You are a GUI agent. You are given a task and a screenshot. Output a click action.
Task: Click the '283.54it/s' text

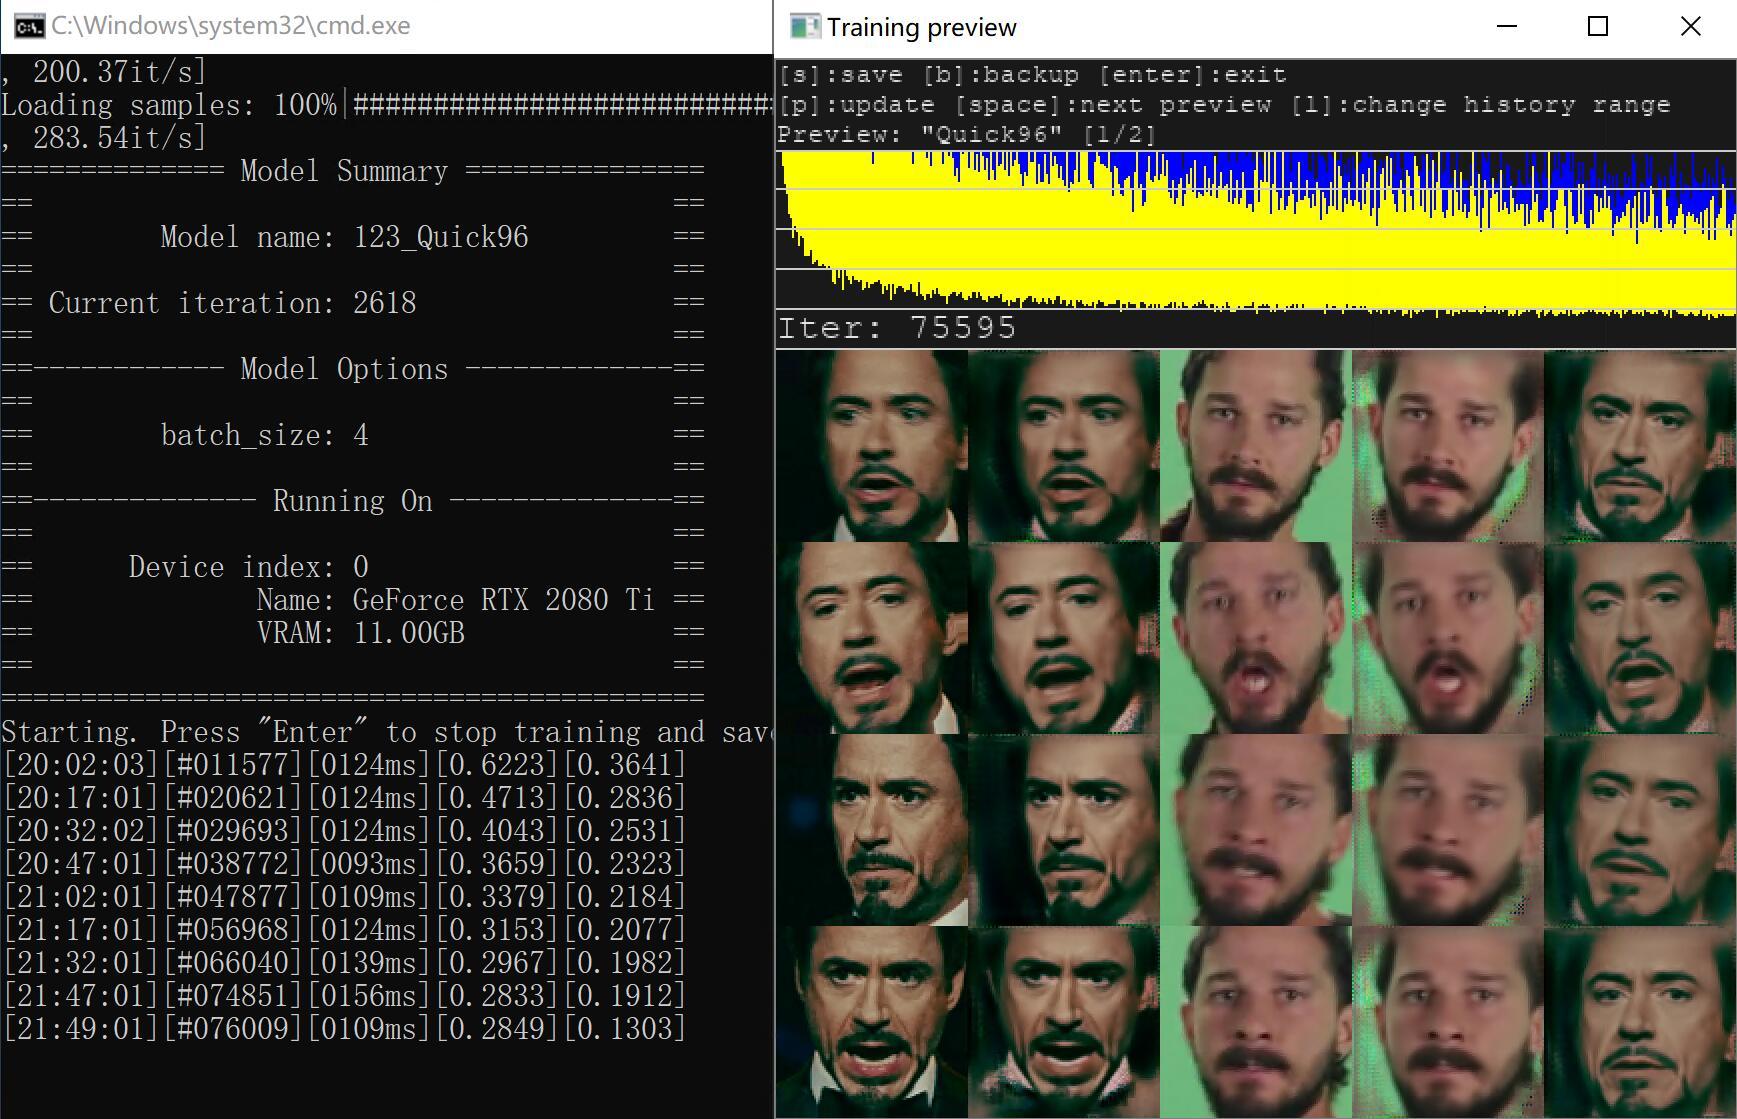tap(119, 138)
